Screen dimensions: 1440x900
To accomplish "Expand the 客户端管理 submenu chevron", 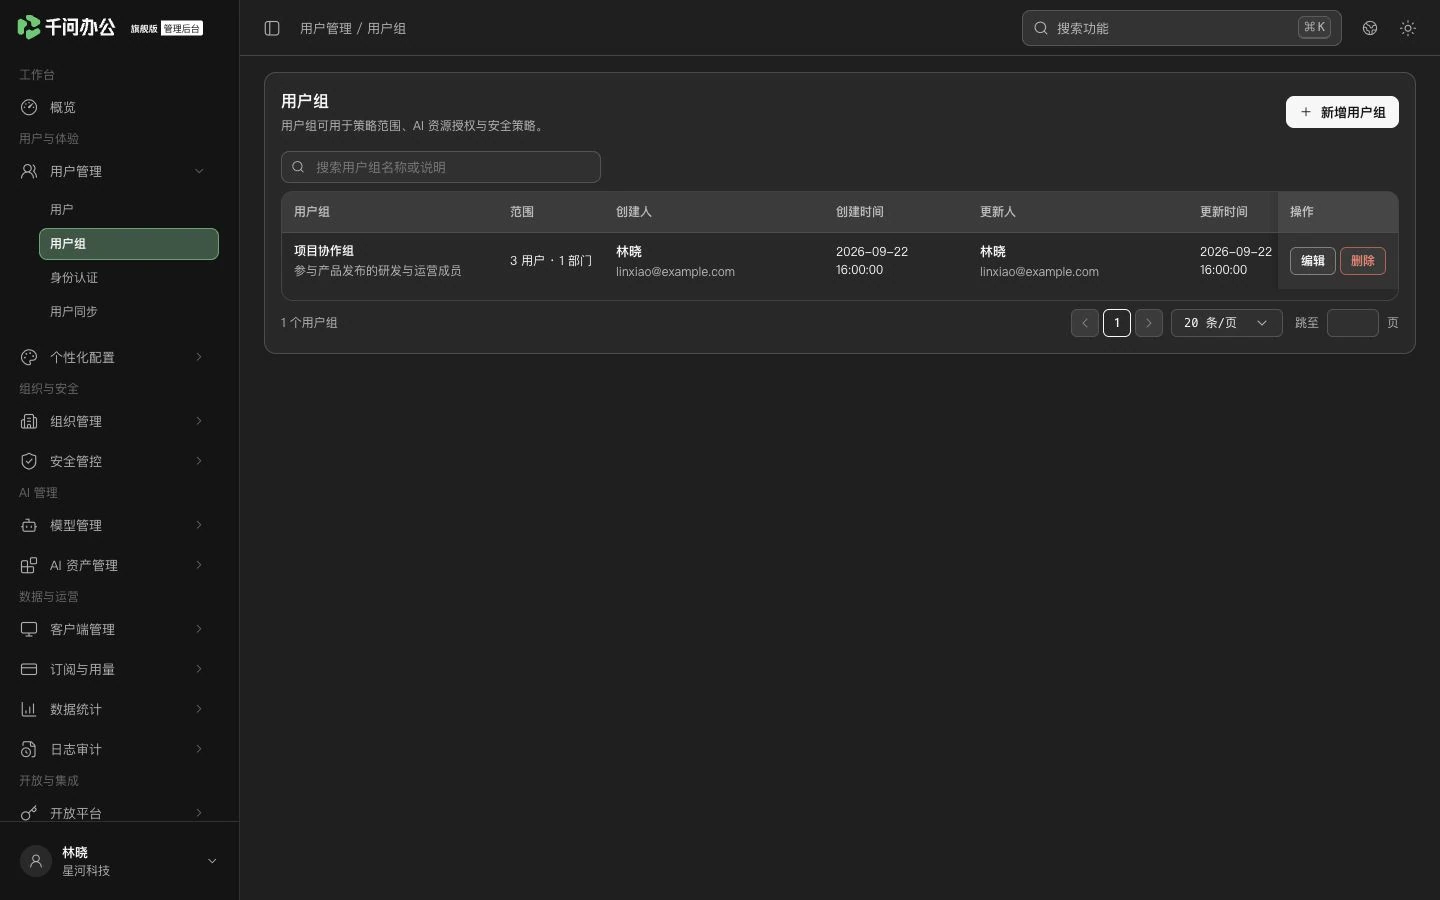I will 199,629.
